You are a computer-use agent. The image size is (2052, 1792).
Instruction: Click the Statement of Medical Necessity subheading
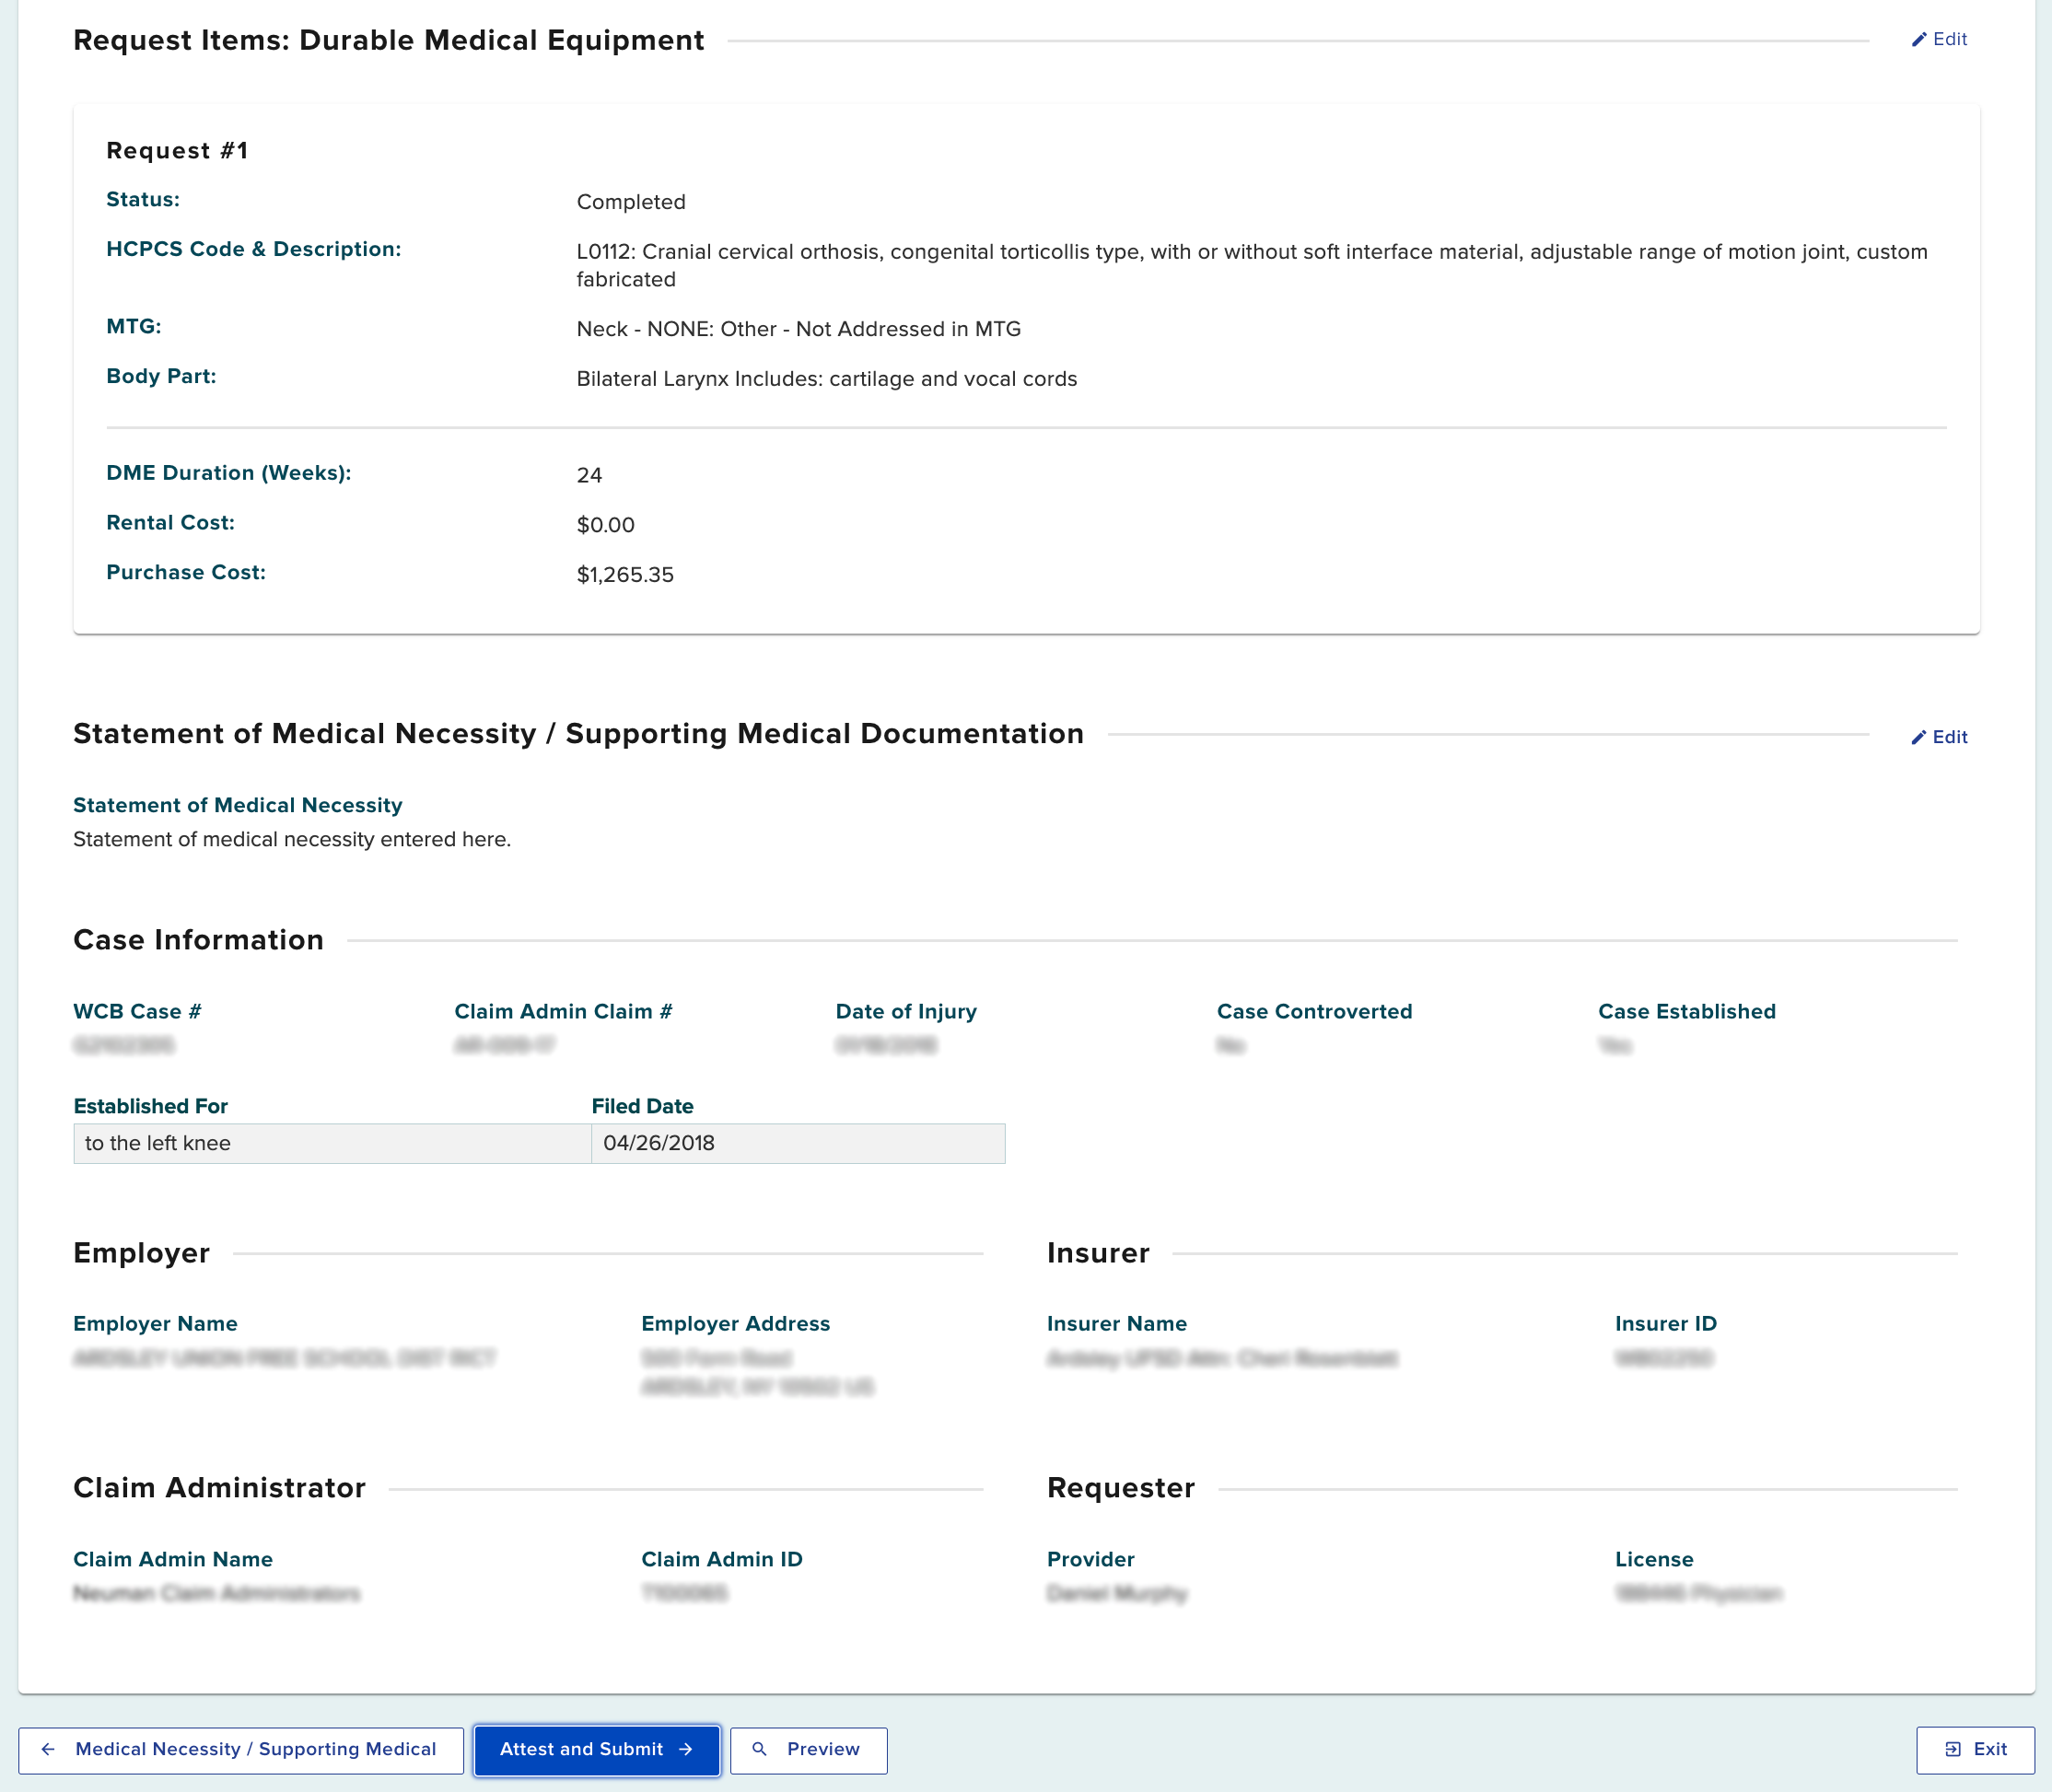[x=237, y=805]
